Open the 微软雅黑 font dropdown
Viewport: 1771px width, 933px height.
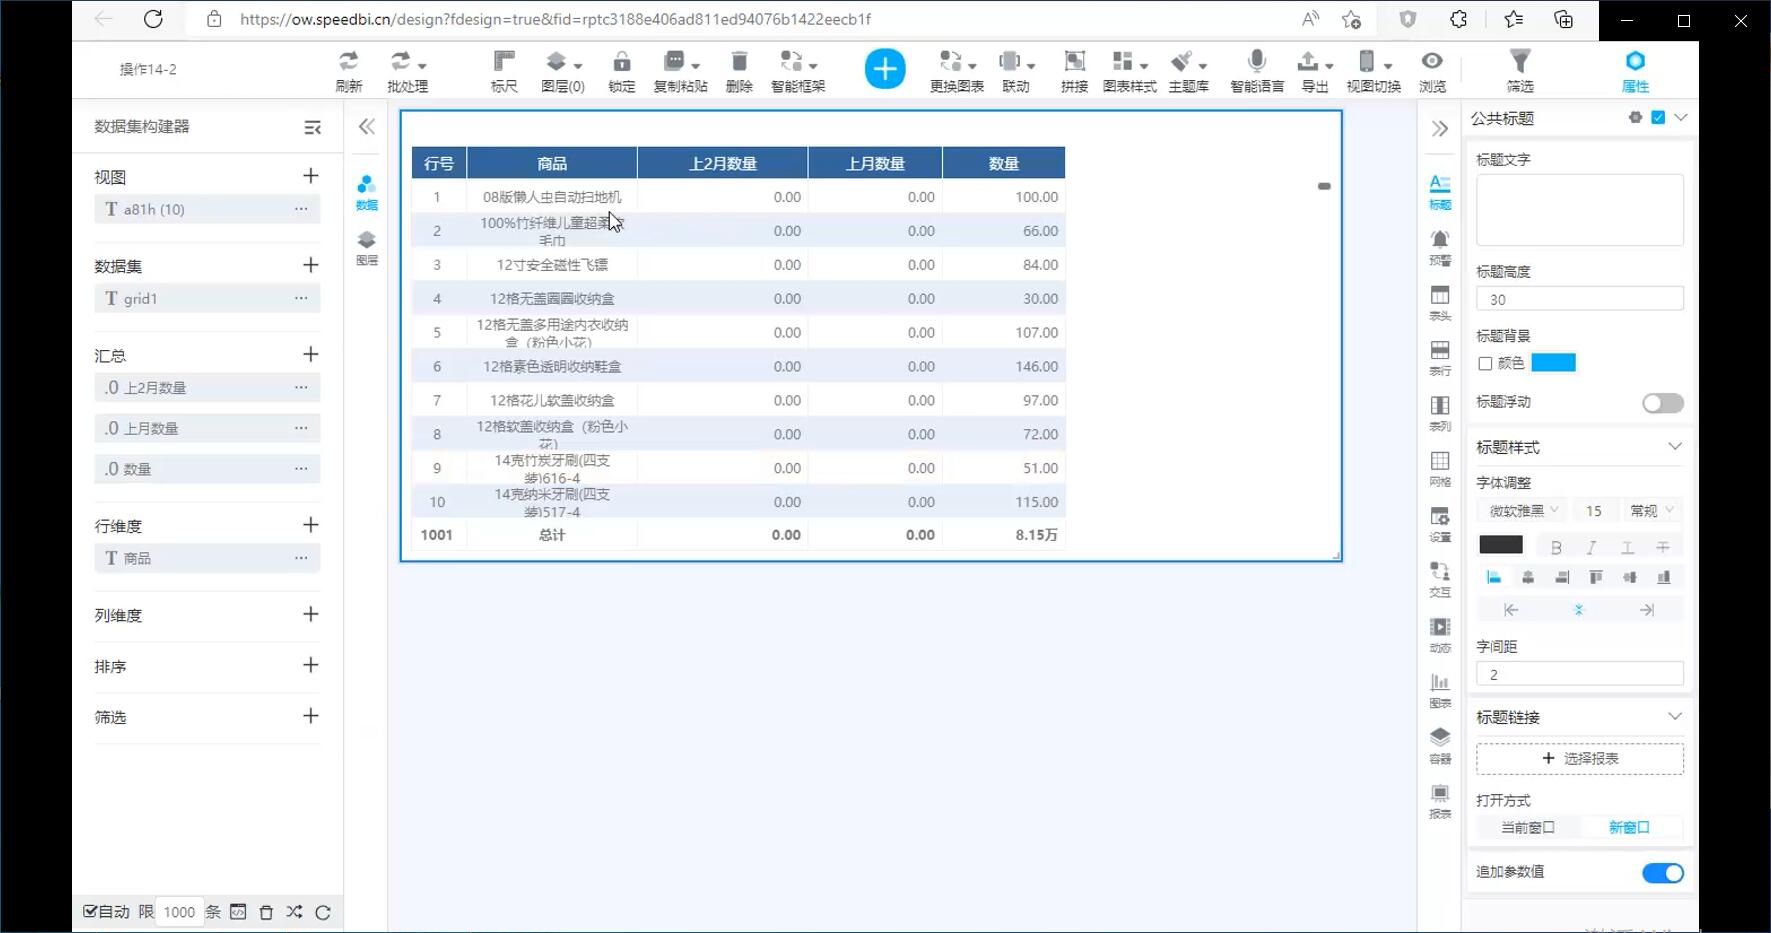click(x=1523, y=511)
